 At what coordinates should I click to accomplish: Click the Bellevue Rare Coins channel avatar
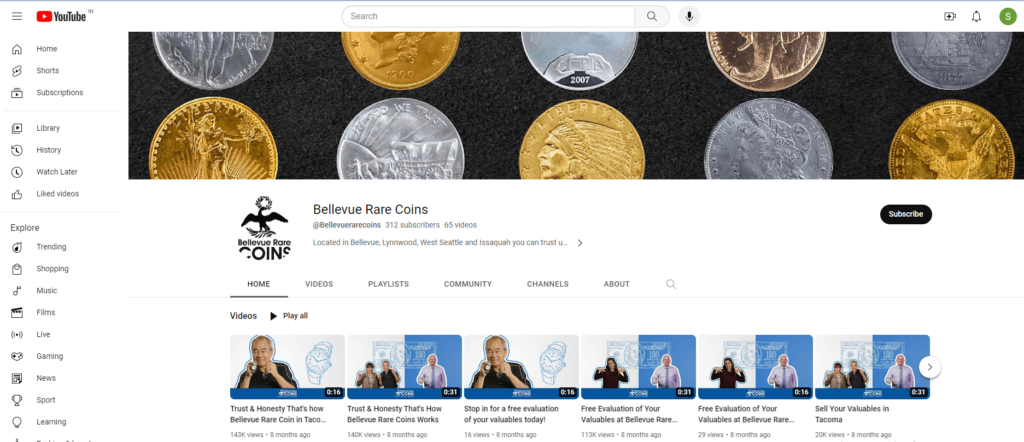pyautogui.click(x=264, y=228)
